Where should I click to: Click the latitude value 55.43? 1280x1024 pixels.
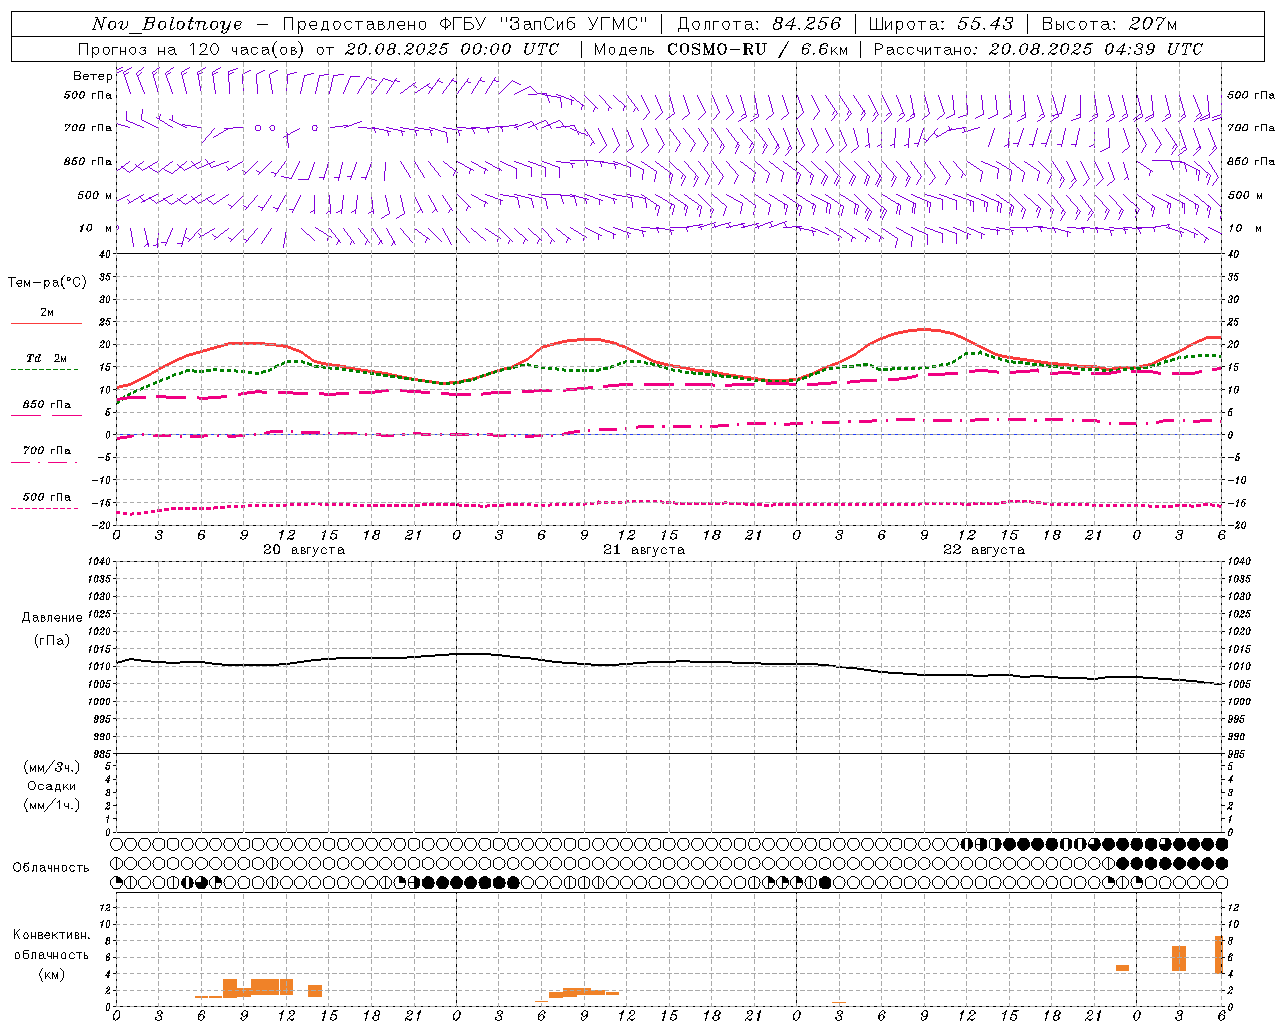pyautogui.click(x=985, y=24)
